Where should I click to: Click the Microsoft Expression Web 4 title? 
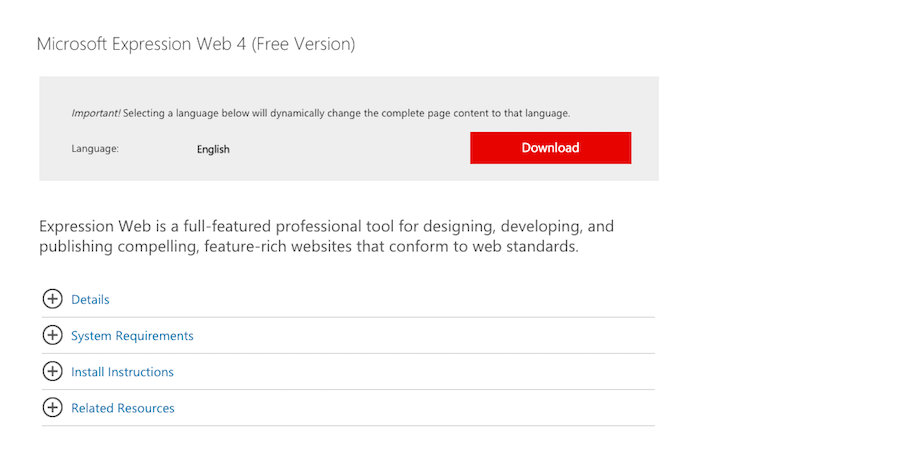196,44
